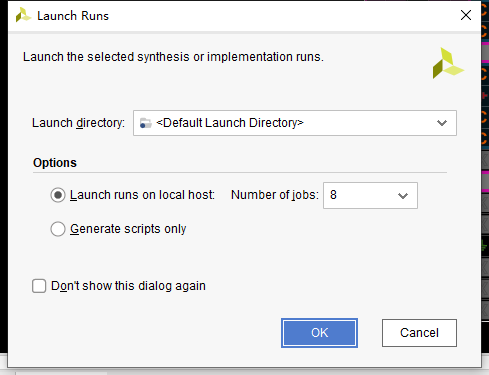Click the Number of jobs label

pos(275,195)
